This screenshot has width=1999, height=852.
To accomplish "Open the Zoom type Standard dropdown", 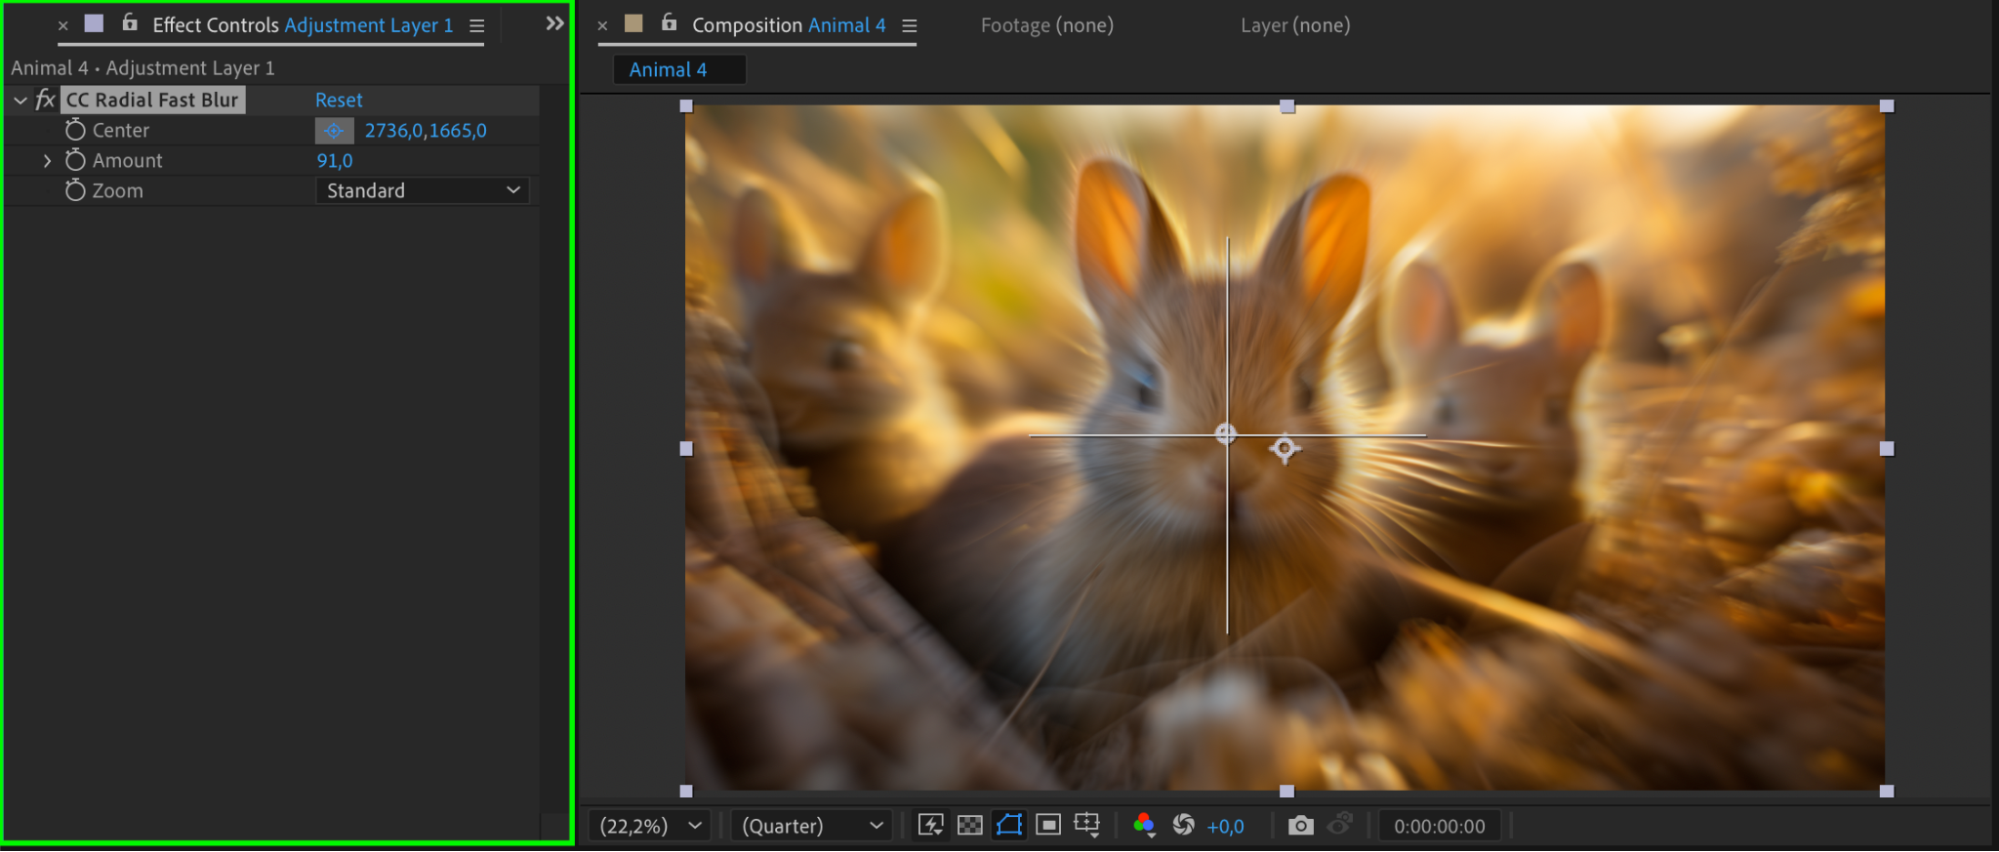I will point(422,191).
